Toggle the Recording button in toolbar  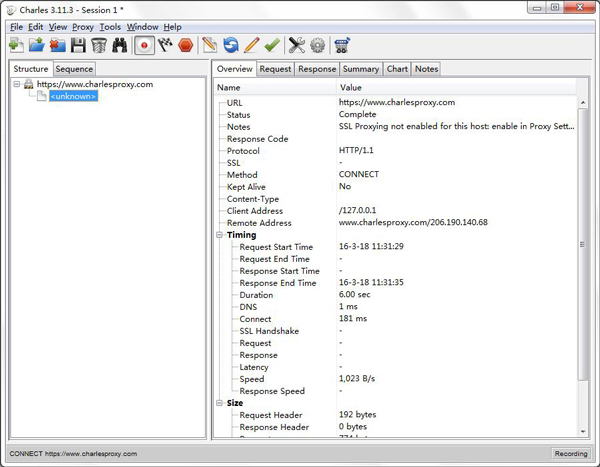[x=144, y=45]
